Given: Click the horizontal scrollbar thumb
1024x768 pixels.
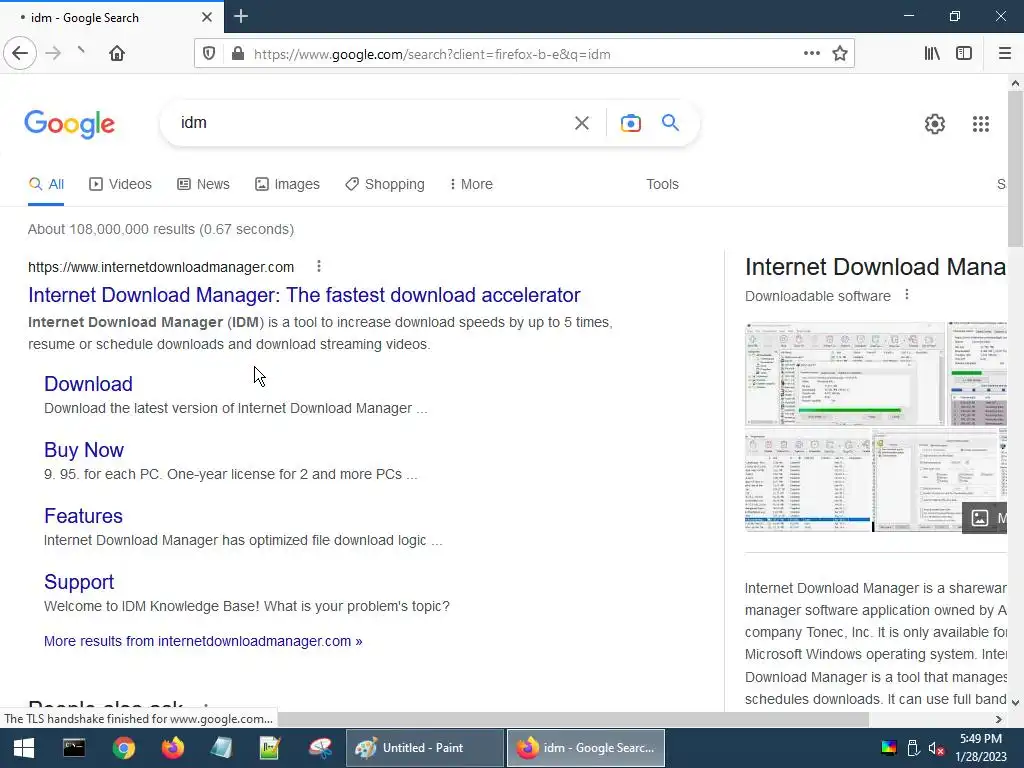Looking at the screenshot, I should click(x=573, y=719).
